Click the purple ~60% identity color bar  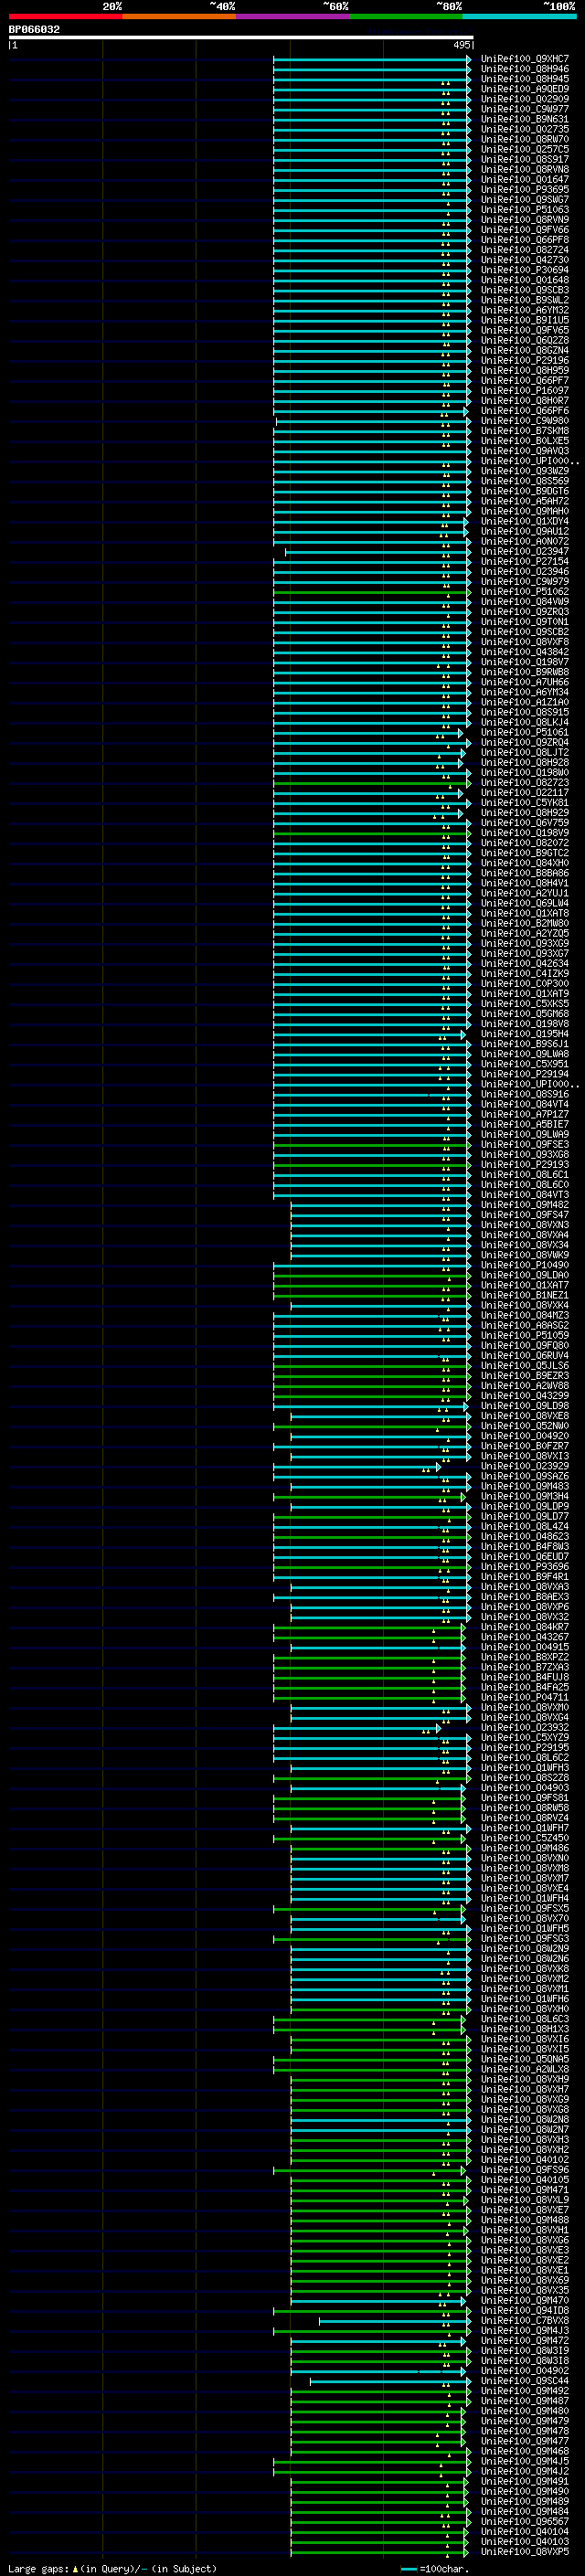click(x=292, y=16)
